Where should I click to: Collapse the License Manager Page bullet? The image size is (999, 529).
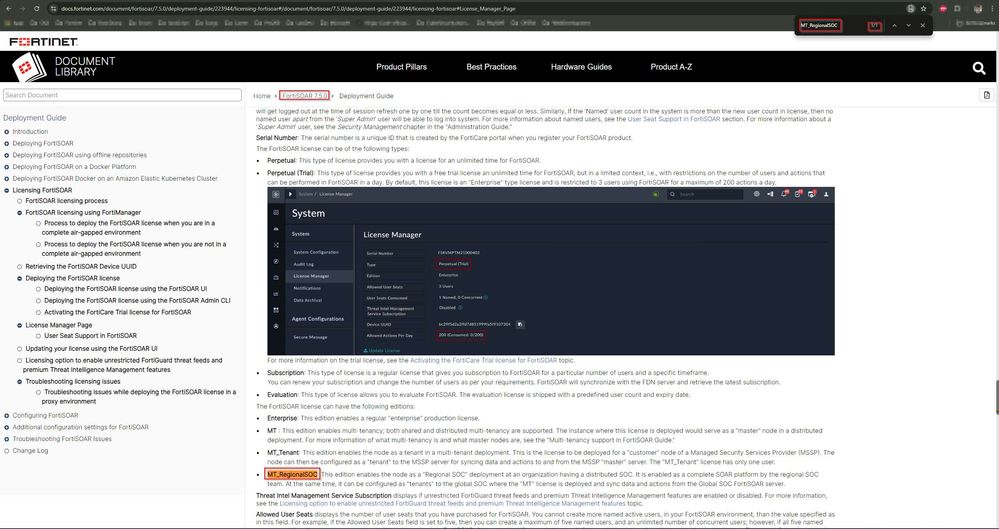tap(19, 325)
